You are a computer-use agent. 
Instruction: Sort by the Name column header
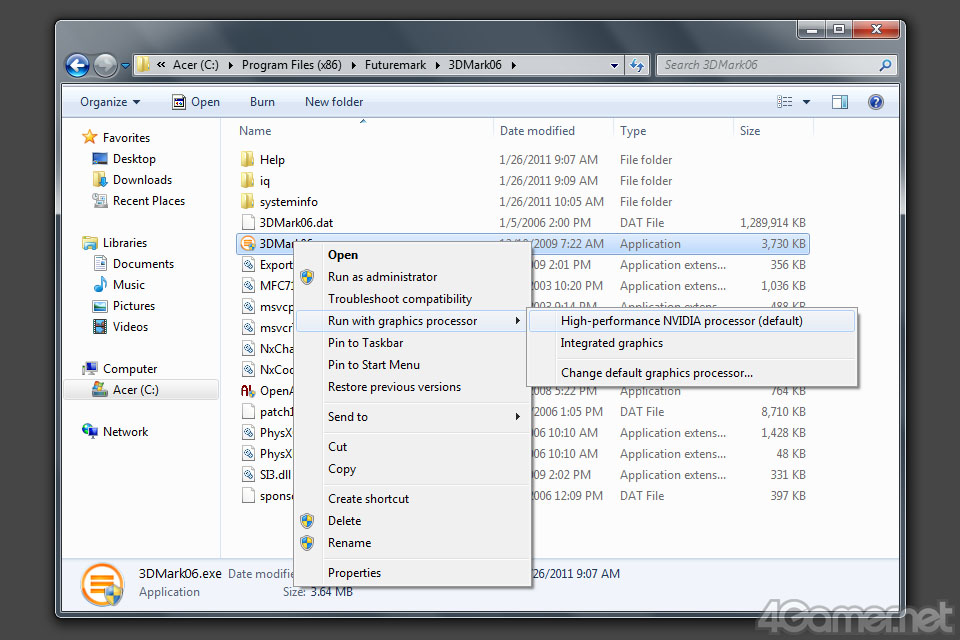[255, 130]
